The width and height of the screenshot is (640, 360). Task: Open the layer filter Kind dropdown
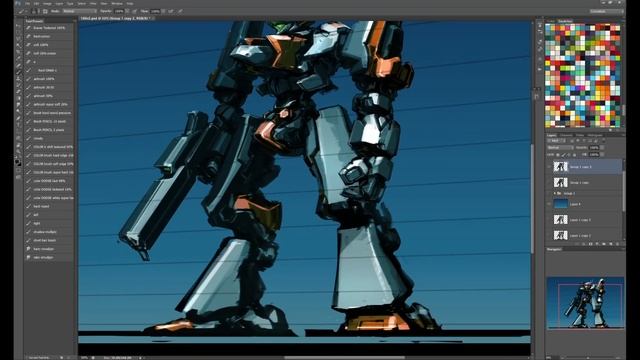pos(556,141)
